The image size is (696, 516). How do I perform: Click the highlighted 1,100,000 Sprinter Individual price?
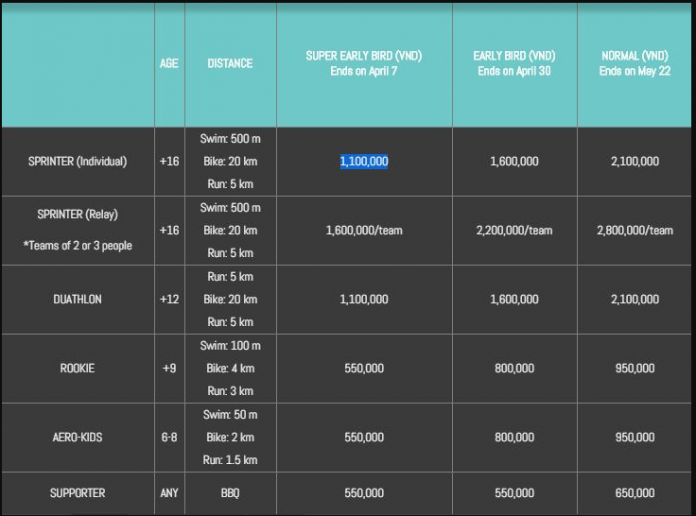pos(364,161)
